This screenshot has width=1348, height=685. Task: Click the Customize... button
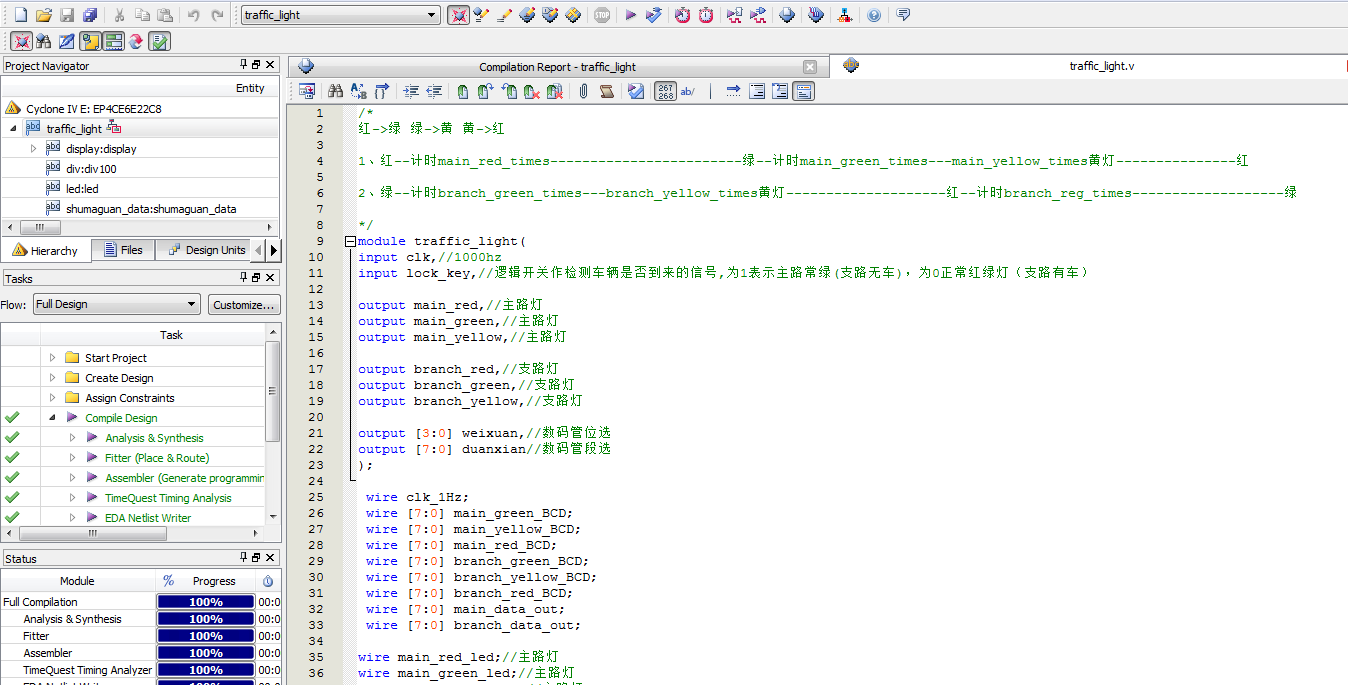244,304
